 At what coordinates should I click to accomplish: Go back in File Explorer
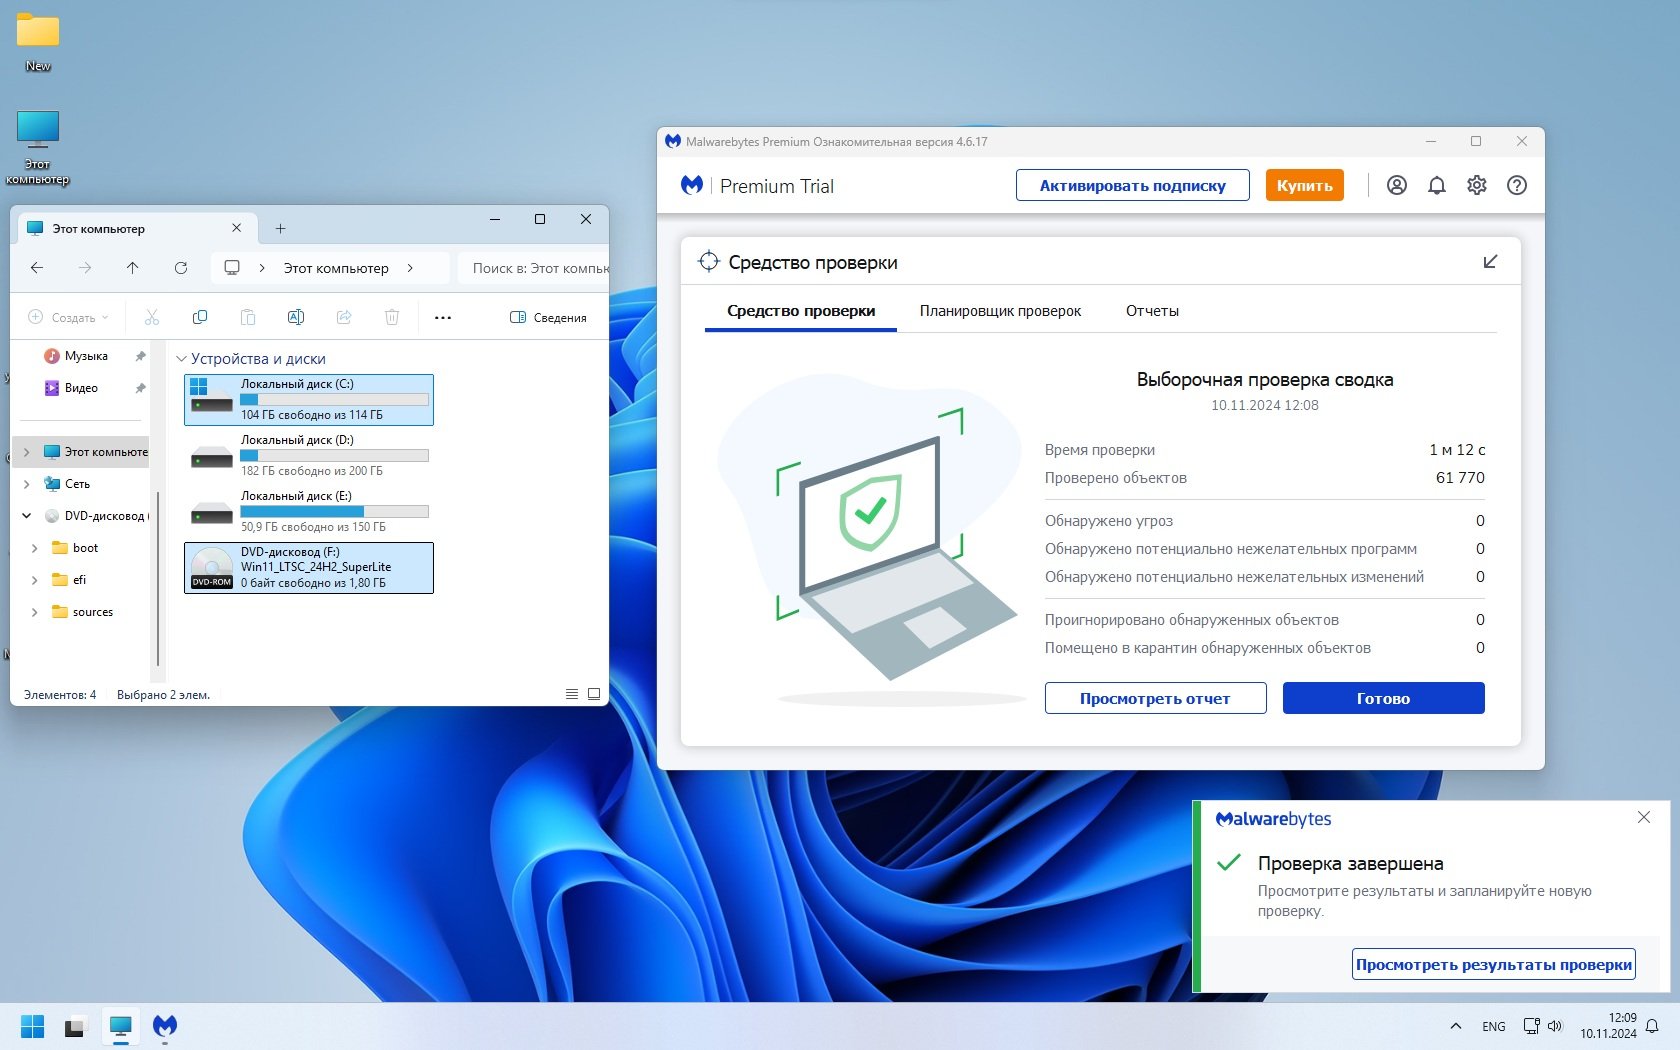point(37,268)
